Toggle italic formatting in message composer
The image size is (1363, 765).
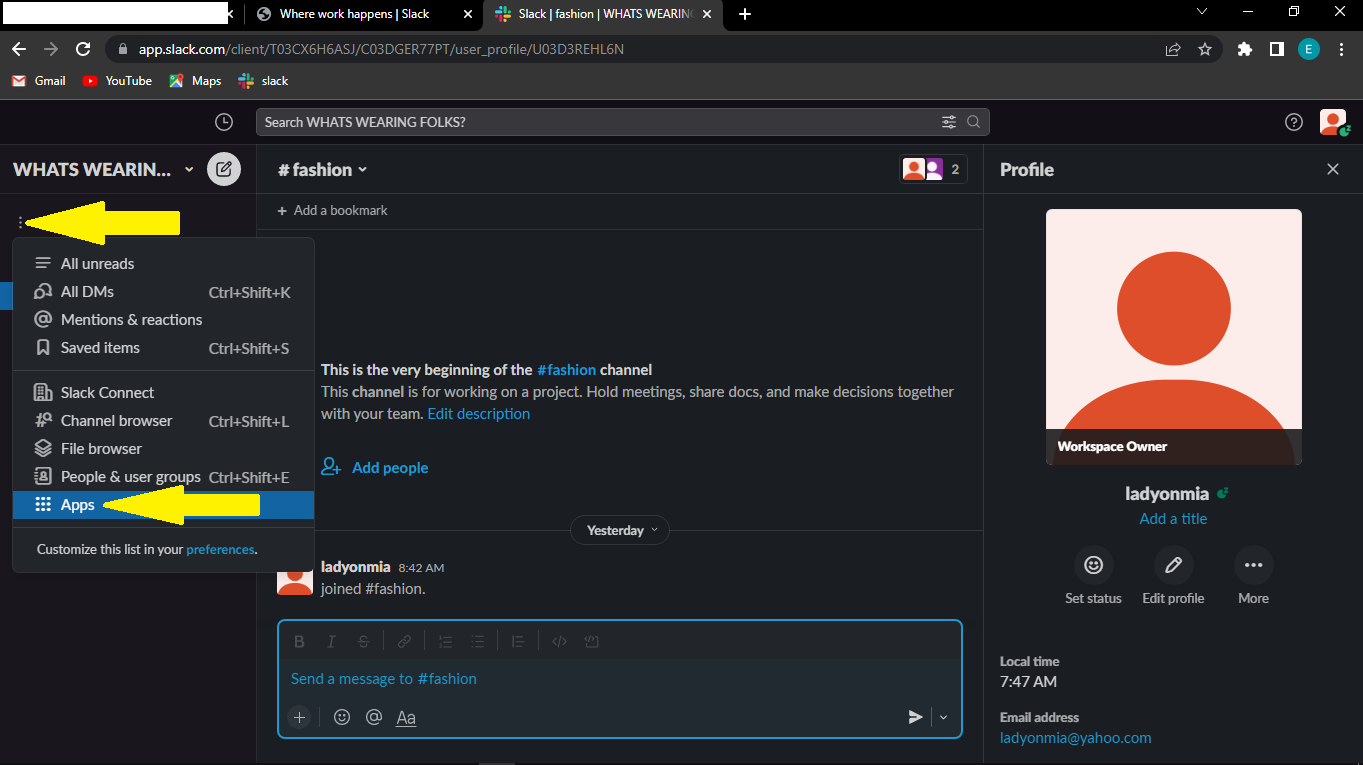click(331, 642)
